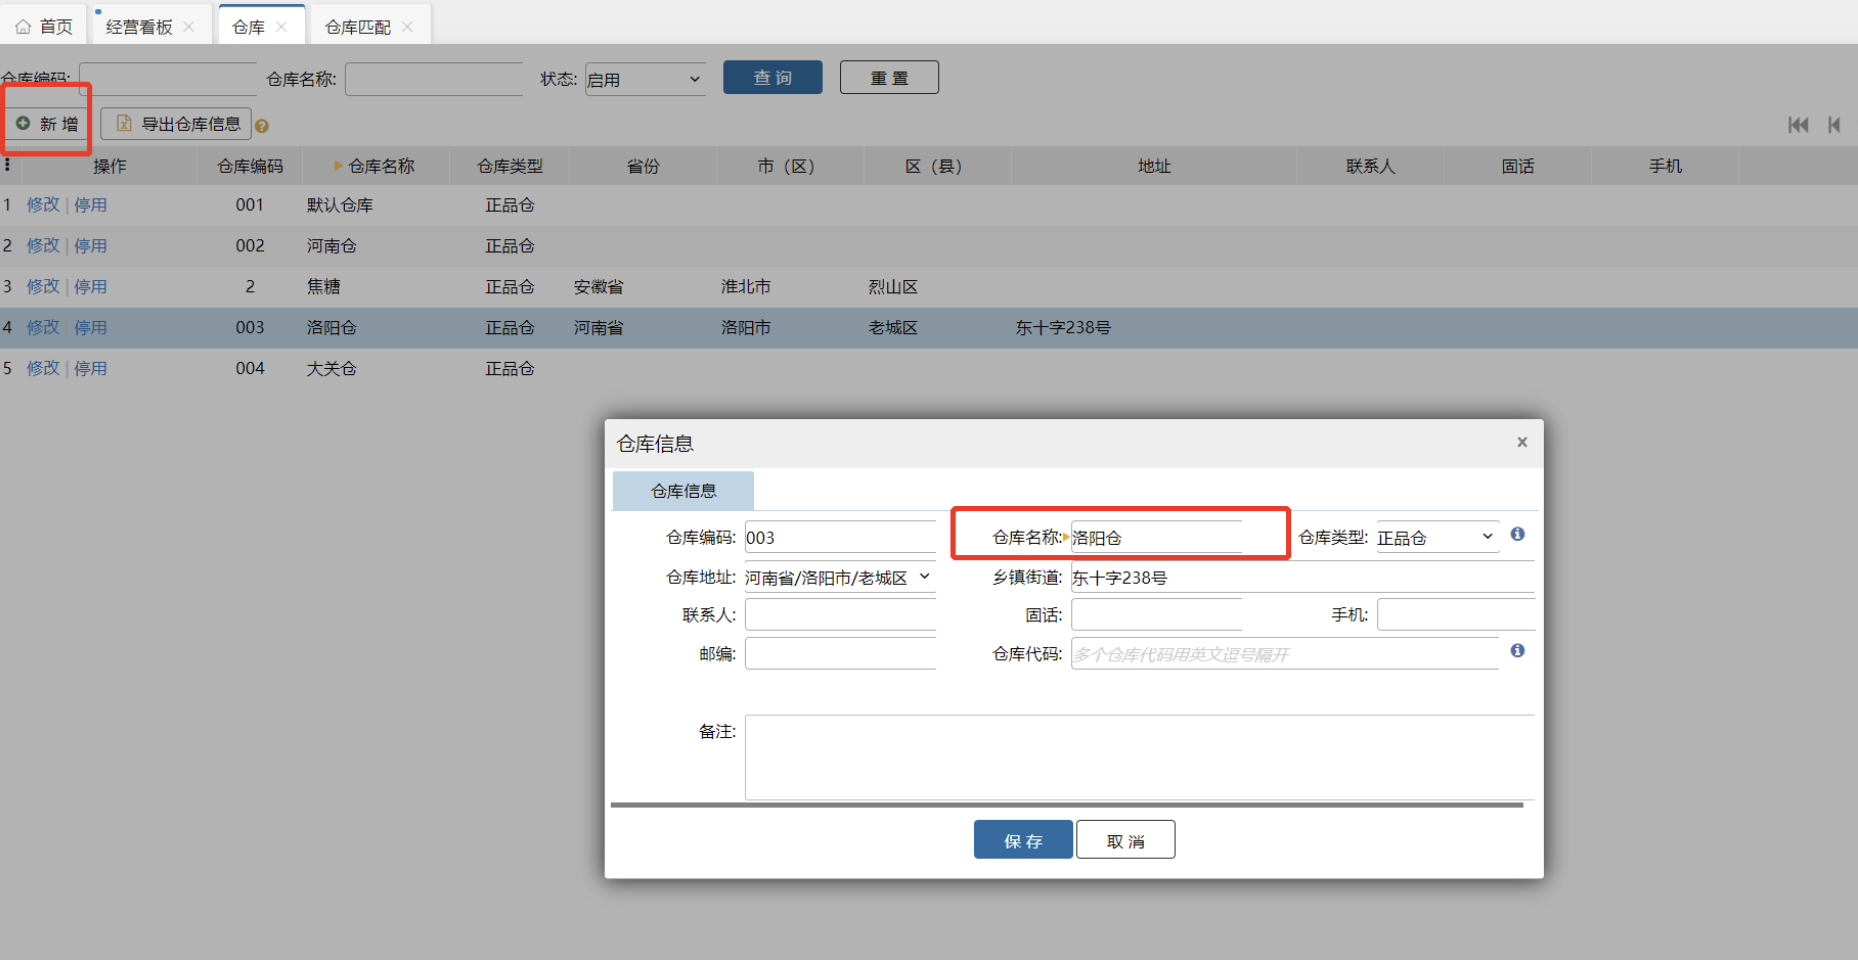Jump to first page with pager icon

1798,125
